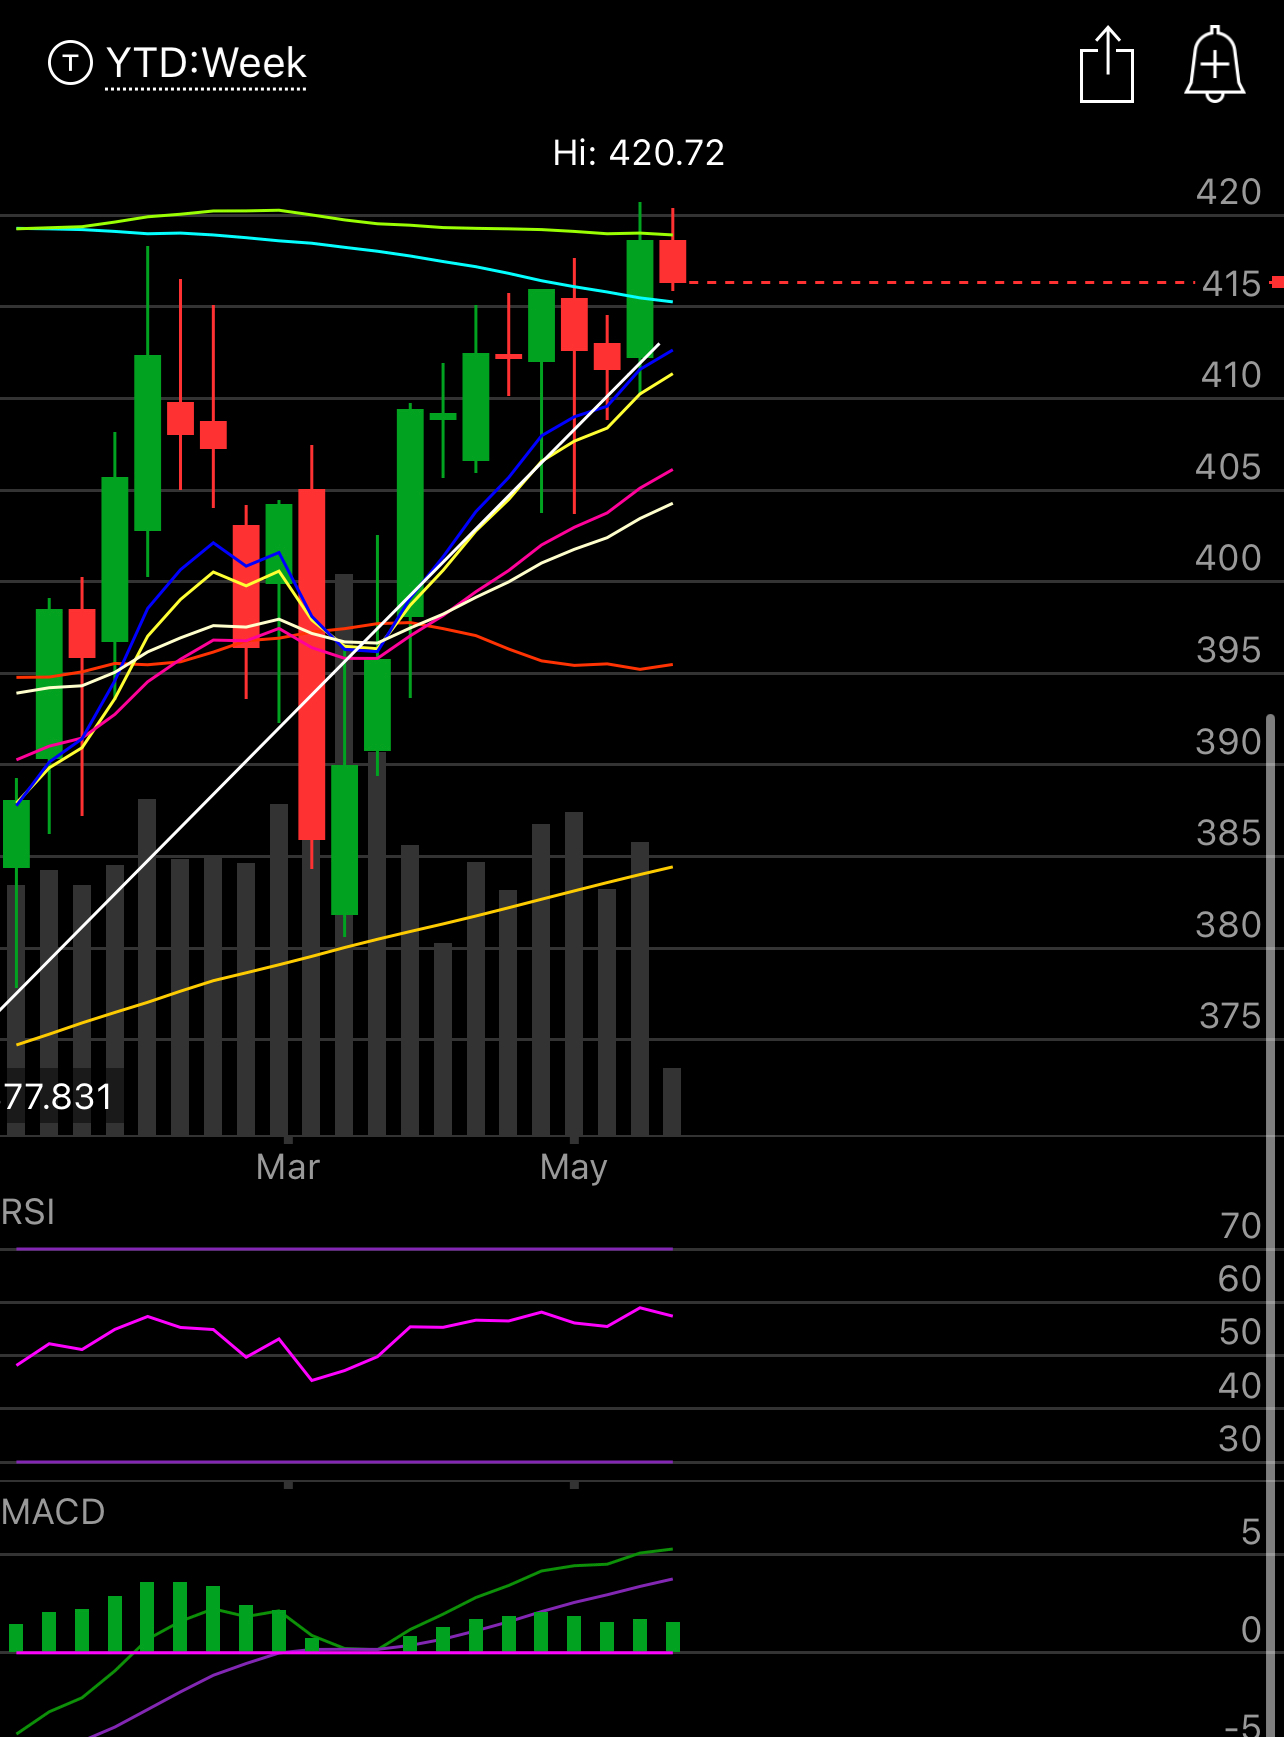
Task: Select the red 415 current price marker
Action: pos(1277,283)
